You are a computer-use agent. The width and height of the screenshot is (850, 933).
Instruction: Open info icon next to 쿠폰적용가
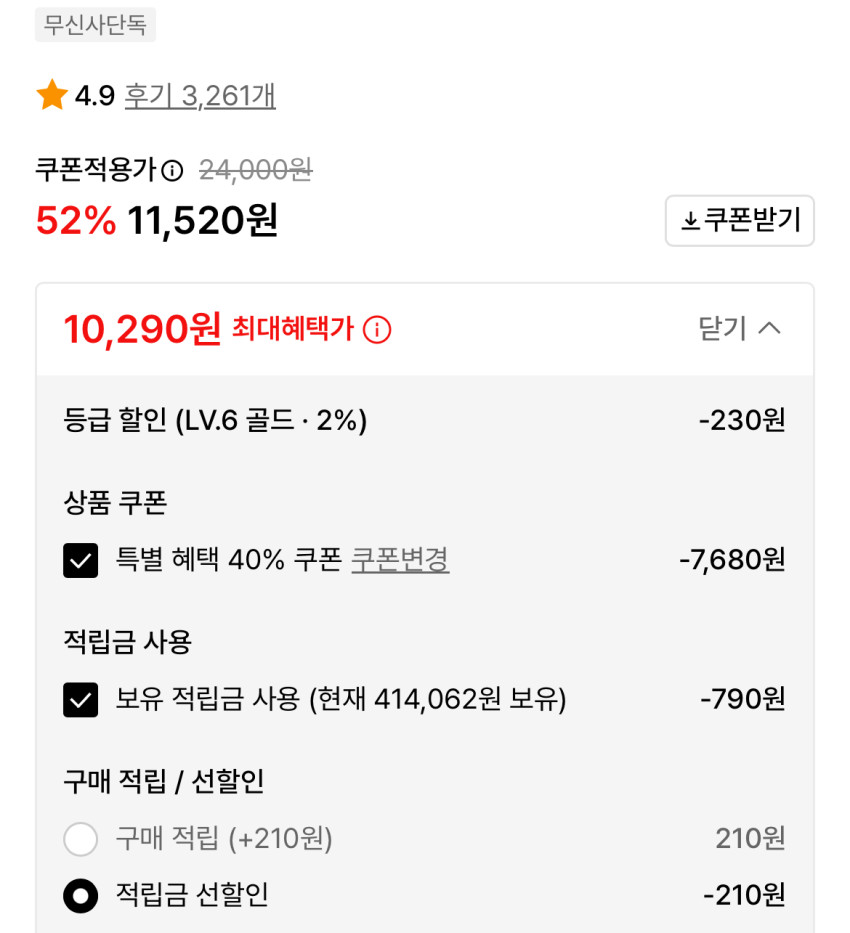[x=173, y=171]
